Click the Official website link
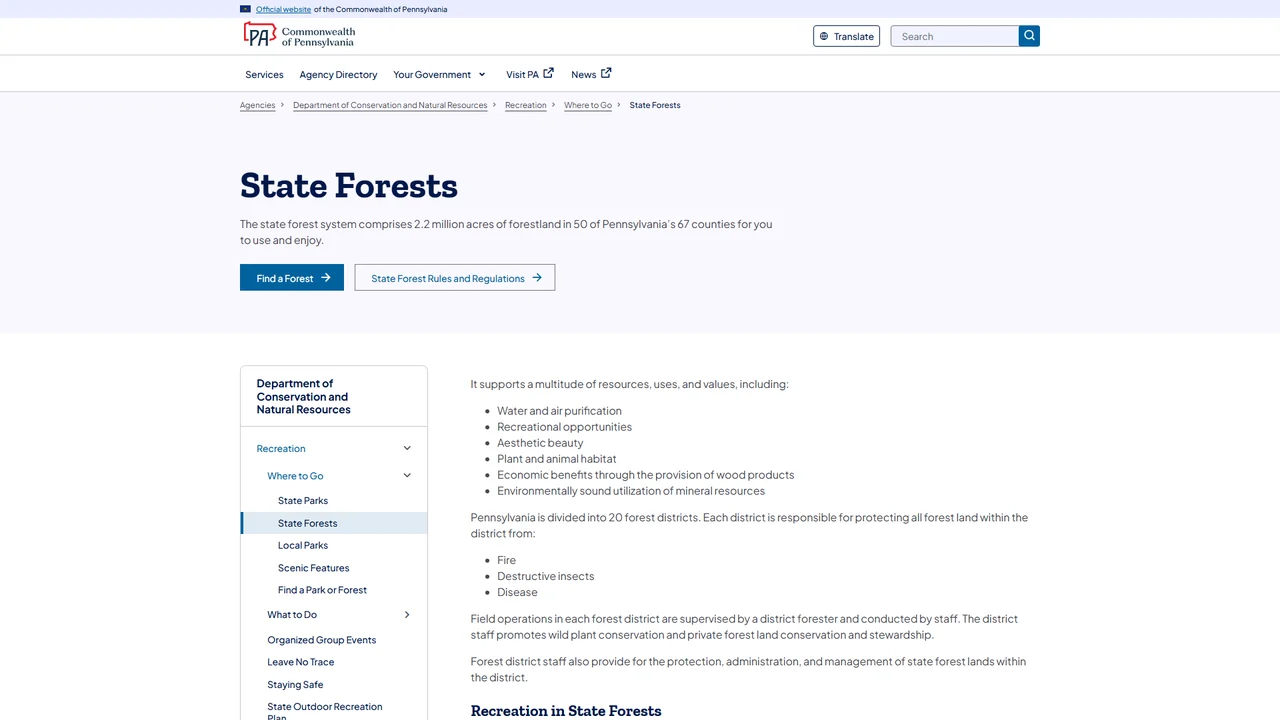 283,9
